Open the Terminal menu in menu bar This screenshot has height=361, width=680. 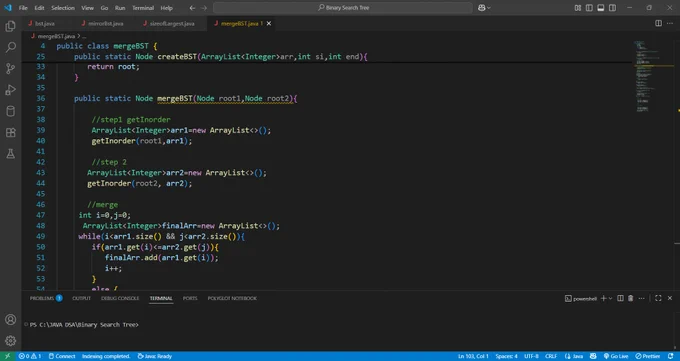point(143,8)
